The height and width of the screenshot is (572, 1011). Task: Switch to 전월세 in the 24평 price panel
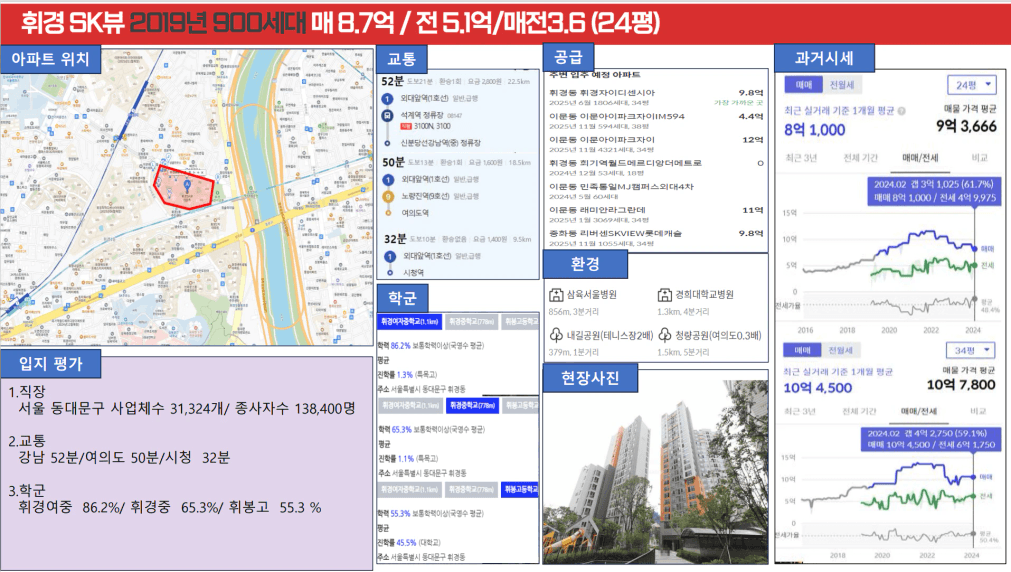pos(842,84)
